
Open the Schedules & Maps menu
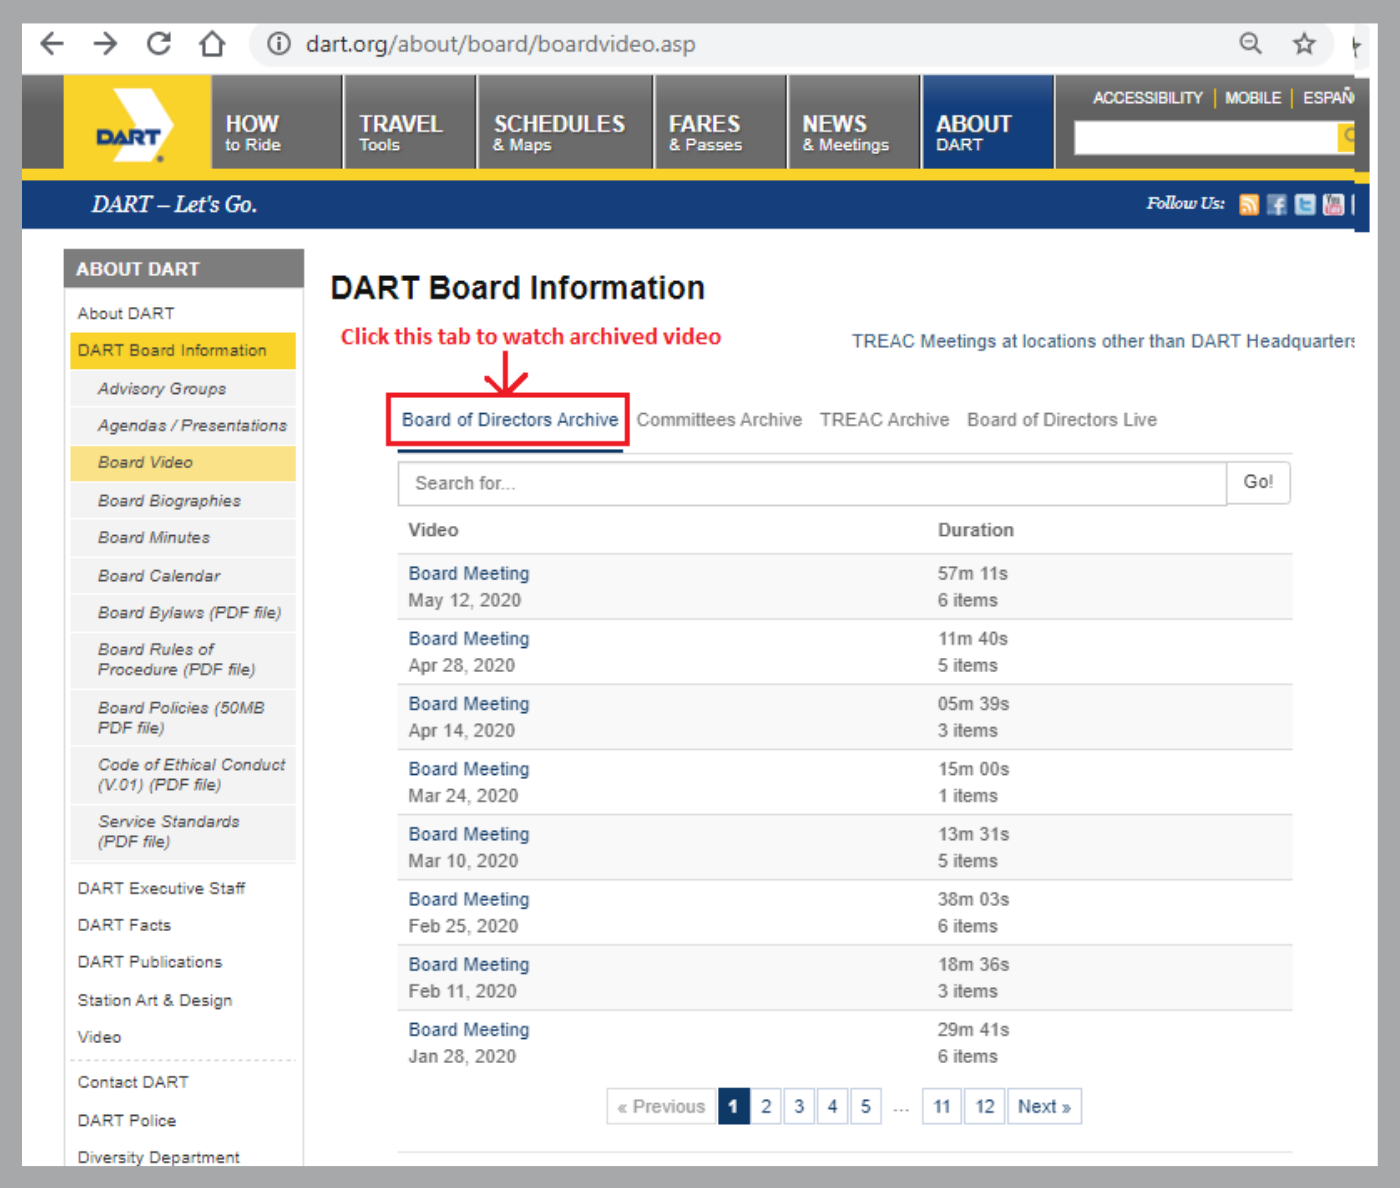566,123
